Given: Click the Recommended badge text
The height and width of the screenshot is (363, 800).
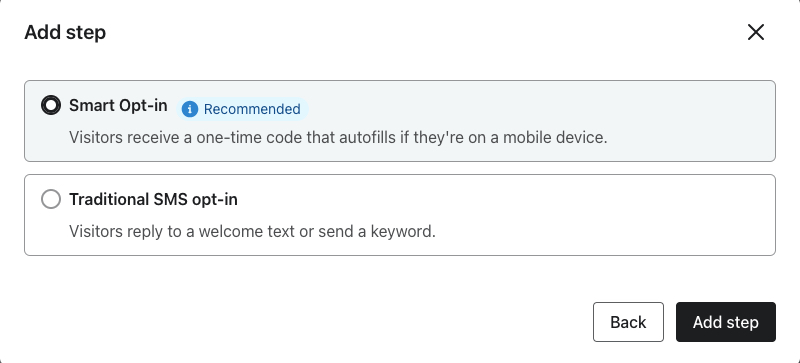Looking at the screenshot, I should pos(252,109).
